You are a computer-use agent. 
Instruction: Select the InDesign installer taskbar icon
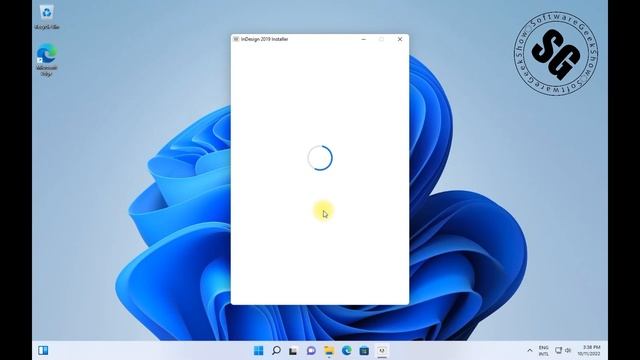click(x=382, y=351)
